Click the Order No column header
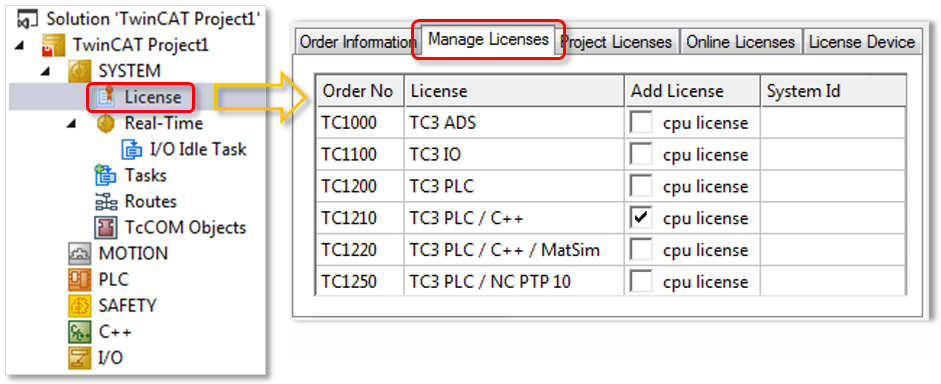This screenshot has height=384, width=941. pyautogui.click(x=360, y=91)
